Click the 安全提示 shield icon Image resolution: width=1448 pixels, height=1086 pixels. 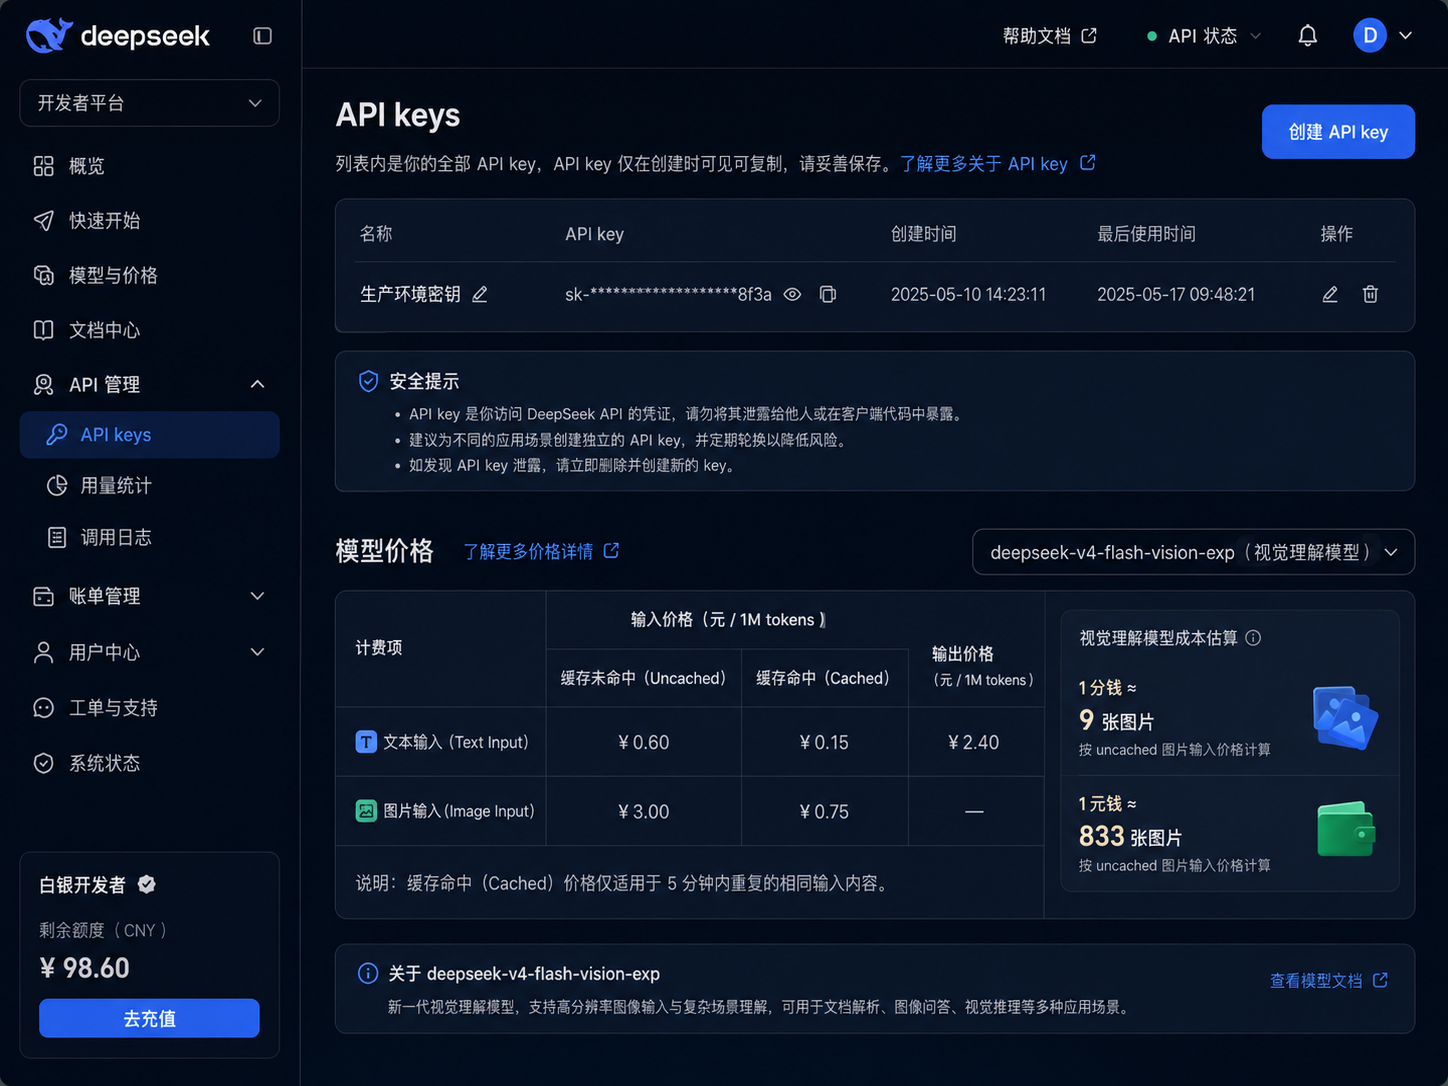[368, 381]
